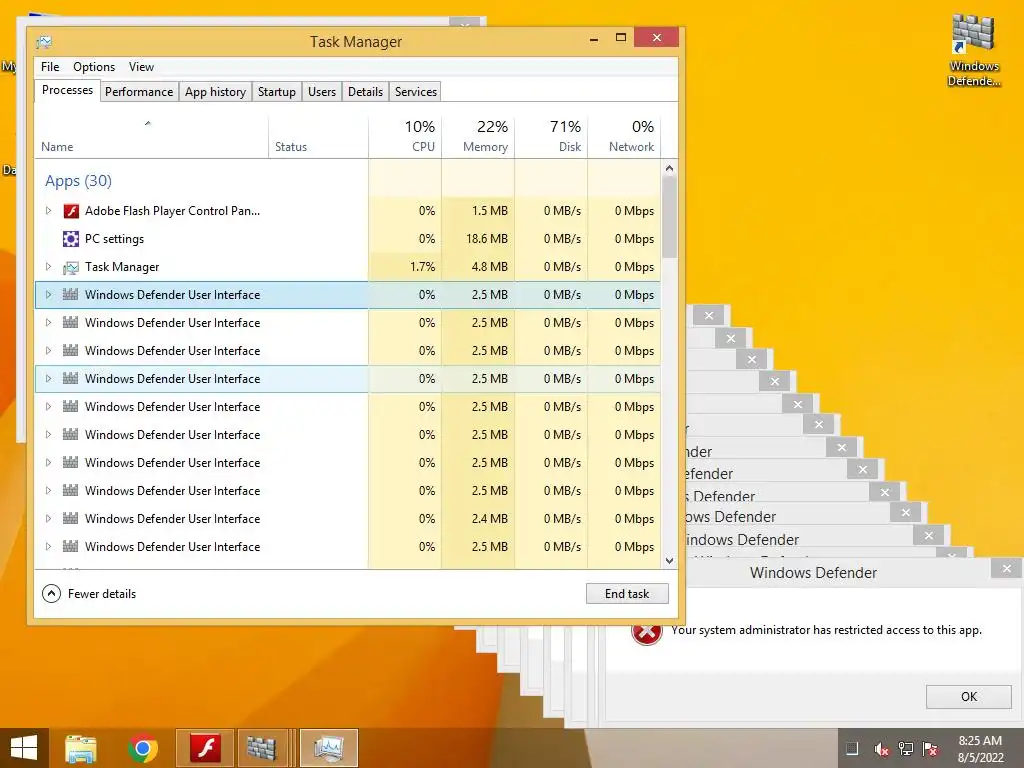Close the frontmost Windows Defender dialog
1024x768 pixels.
[1006, 569]
